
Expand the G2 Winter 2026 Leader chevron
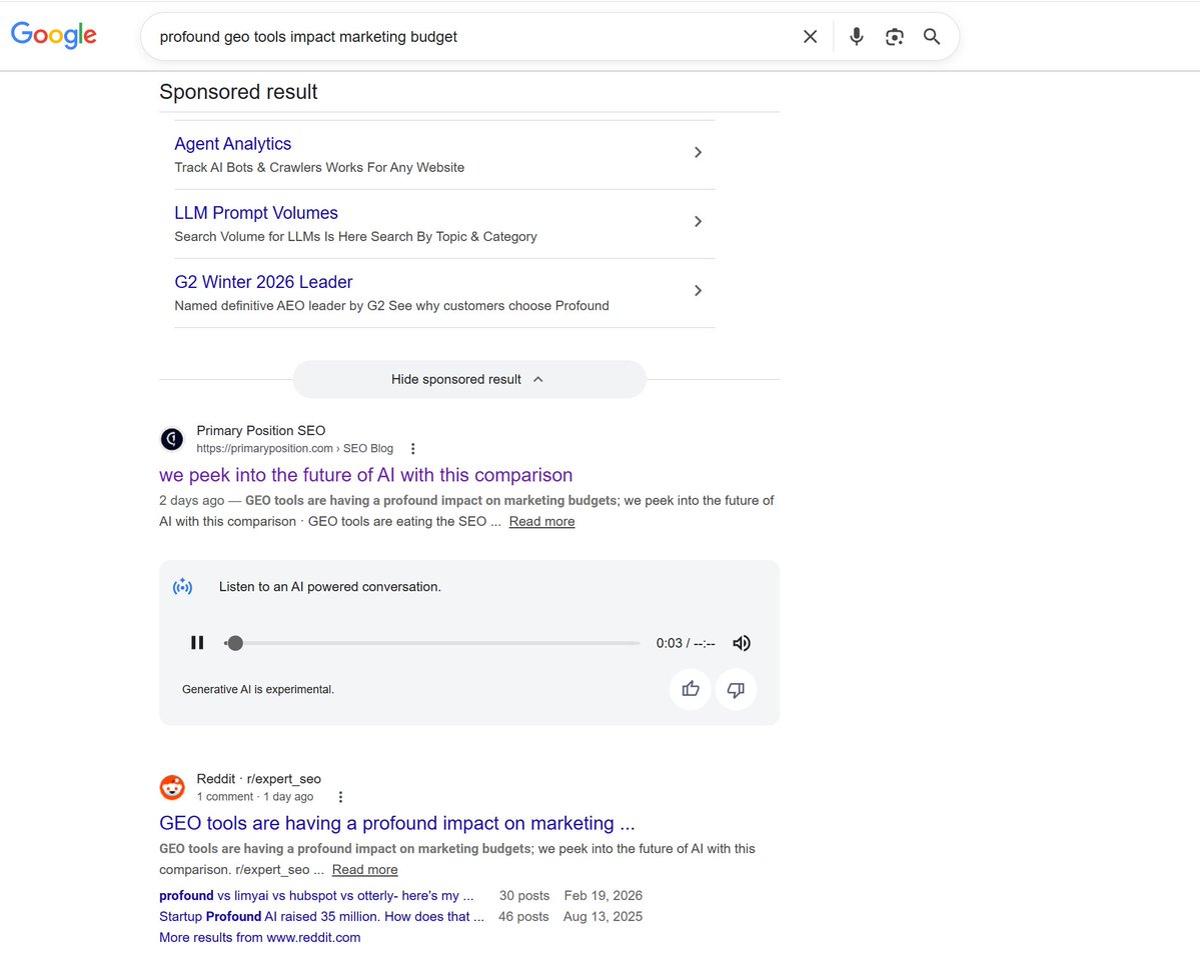click(698, 290)
